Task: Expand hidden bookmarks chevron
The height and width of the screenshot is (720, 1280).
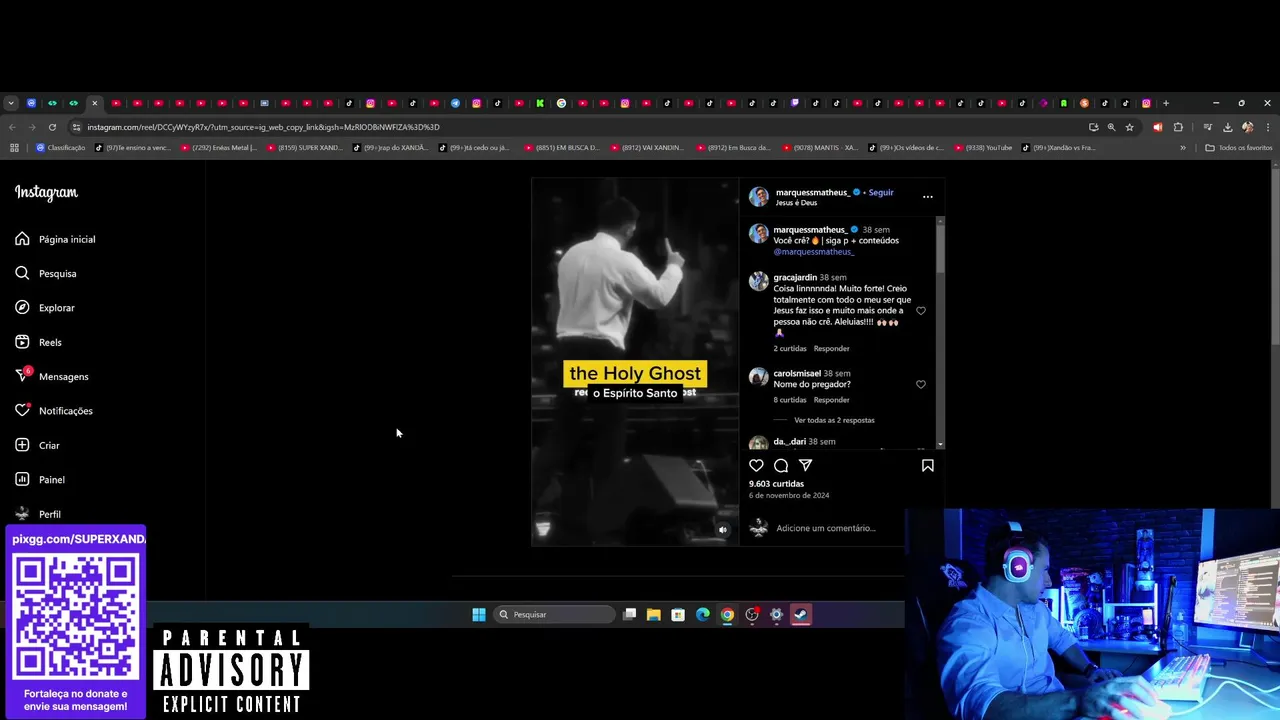Action: pyautogui.click(x=1183, y=148)
